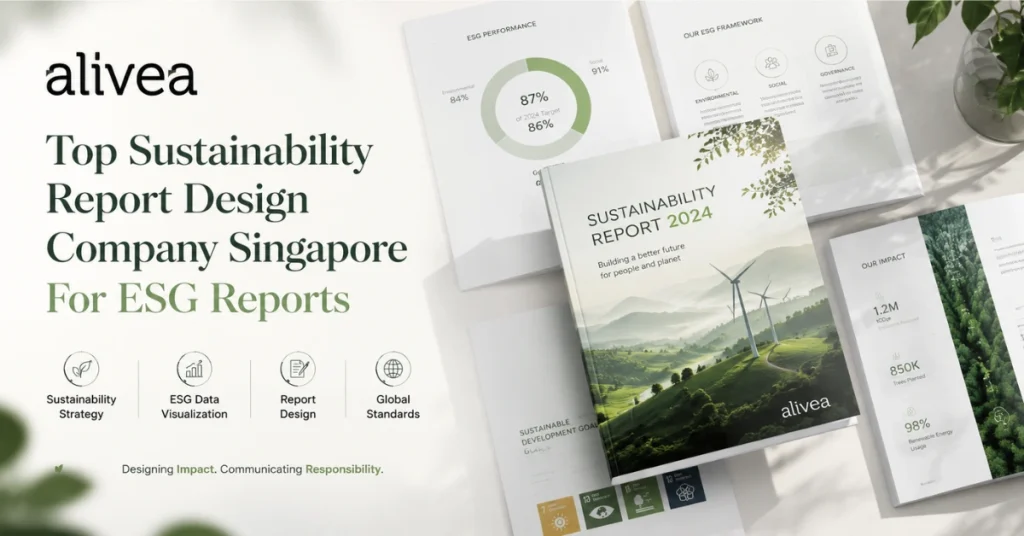Click the Environmental icon in ESG Framework page
The image size is (1024, 536).
(x=711, y=75)
